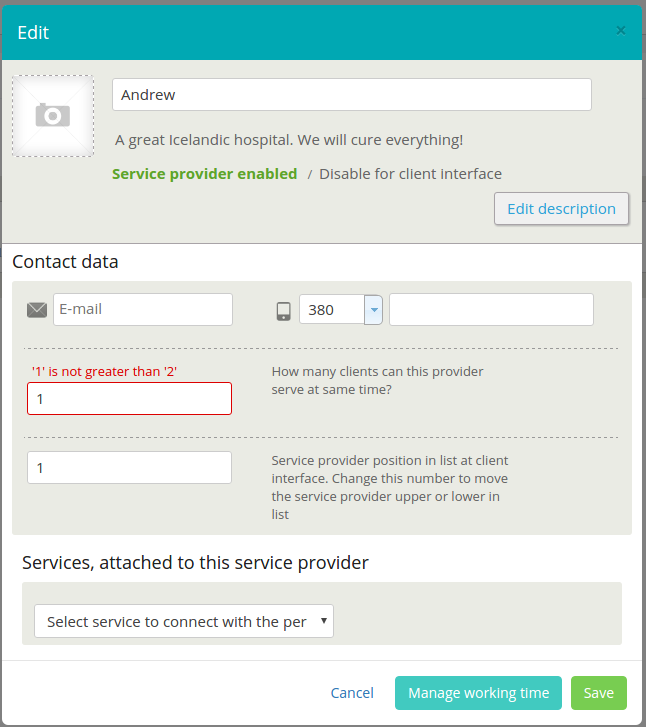Click the red-outlined simultaneous clients field
The image size is (646, 727).
pos(129,398)
